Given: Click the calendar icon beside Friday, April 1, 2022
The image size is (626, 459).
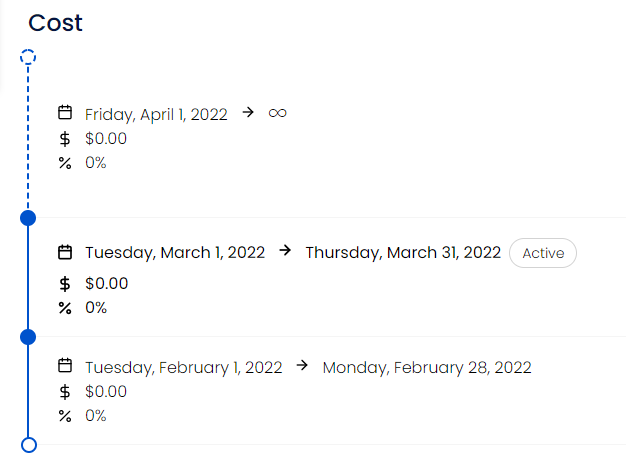Looking at the screenshot, I should click(65, 113).
